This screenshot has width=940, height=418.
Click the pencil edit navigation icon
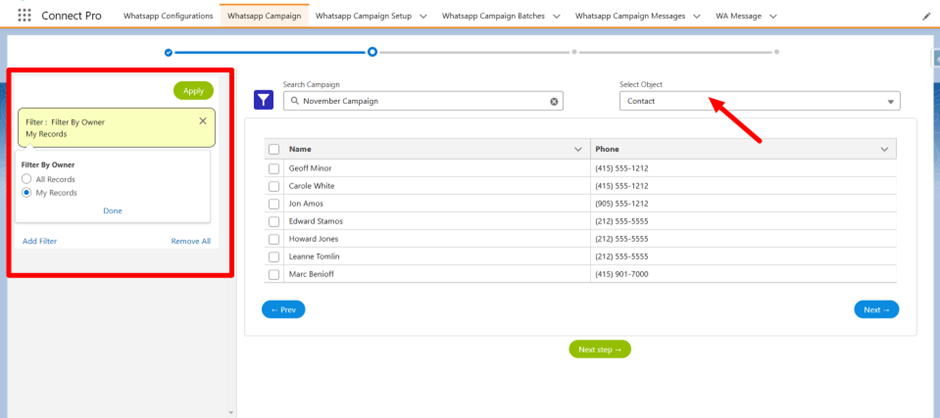point(926,17)
